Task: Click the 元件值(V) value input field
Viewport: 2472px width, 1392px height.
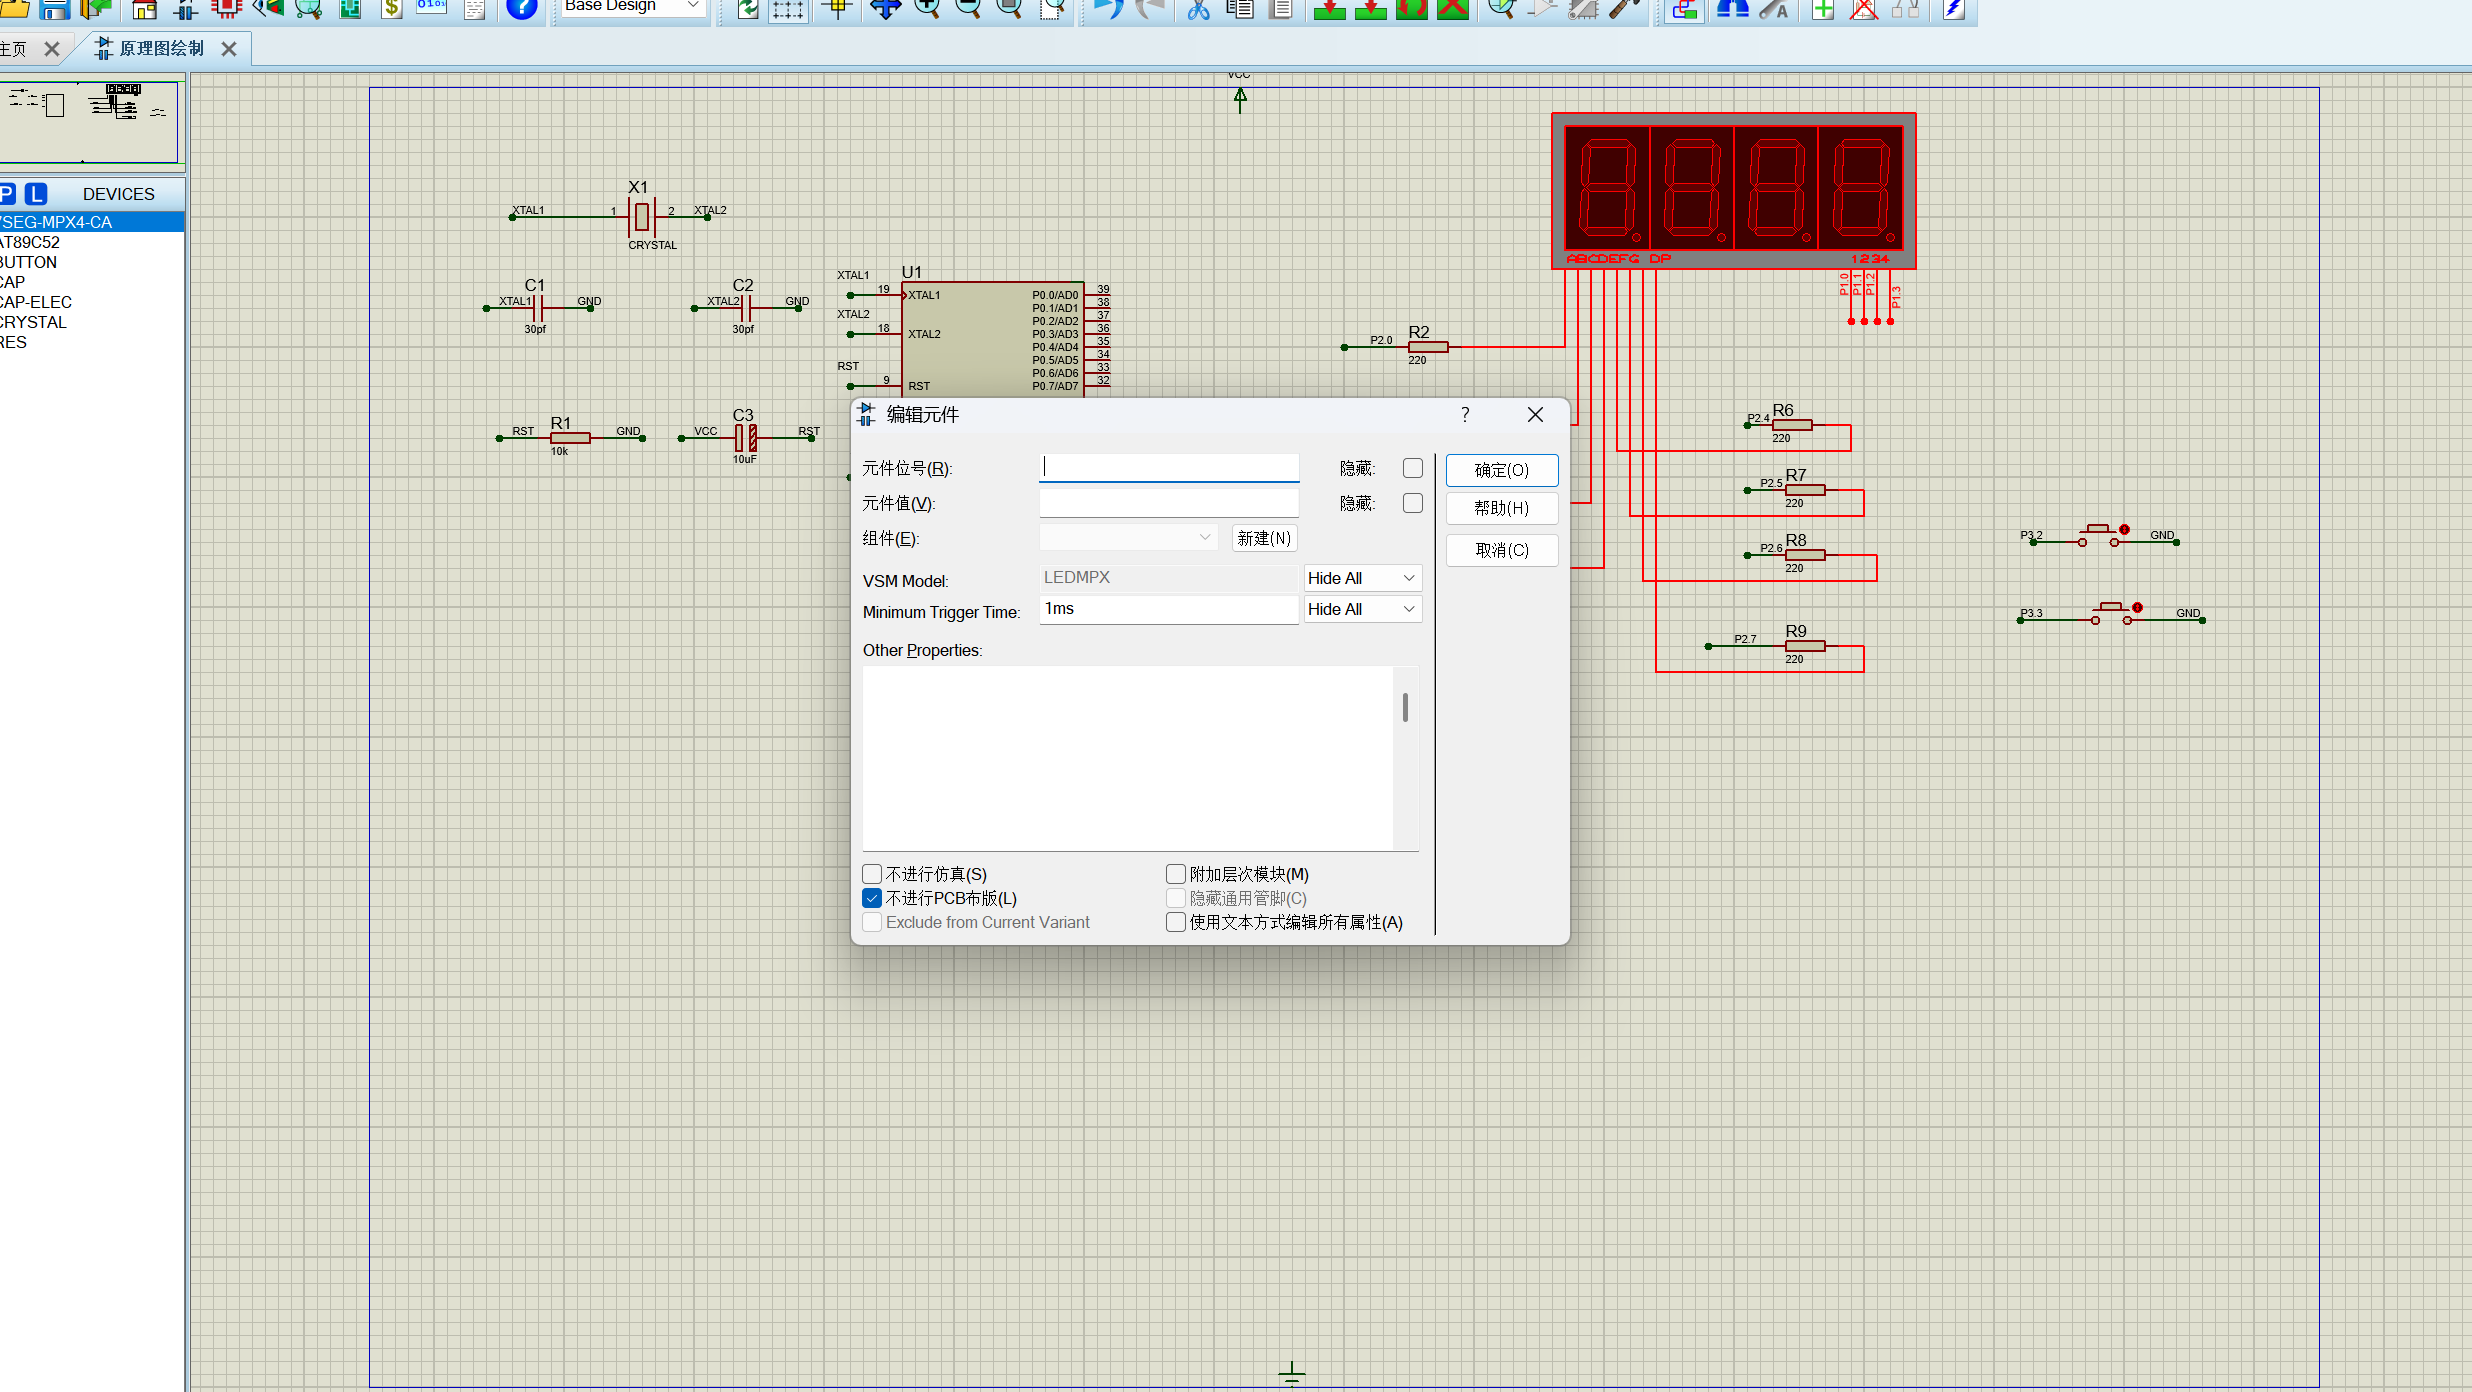Action: click(x=1169, y=503)
